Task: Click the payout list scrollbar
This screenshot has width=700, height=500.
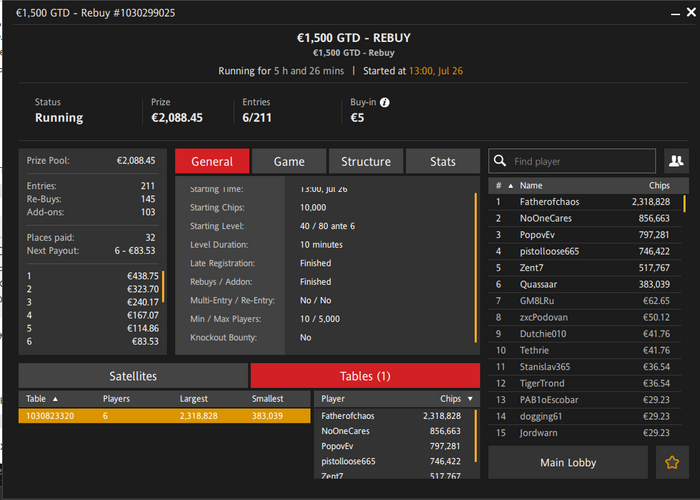Action: 163,287
